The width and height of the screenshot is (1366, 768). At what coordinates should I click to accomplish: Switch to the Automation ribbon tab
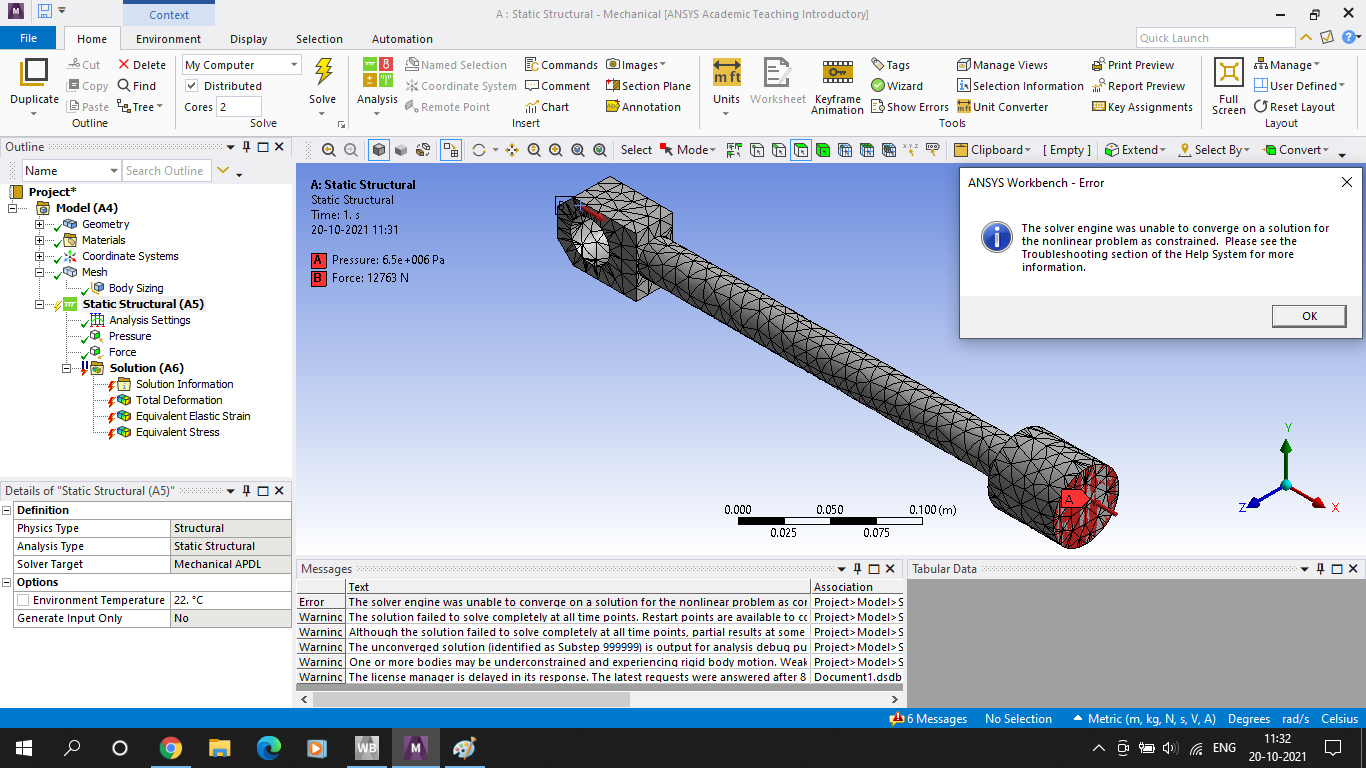click(x=402, y=39)
